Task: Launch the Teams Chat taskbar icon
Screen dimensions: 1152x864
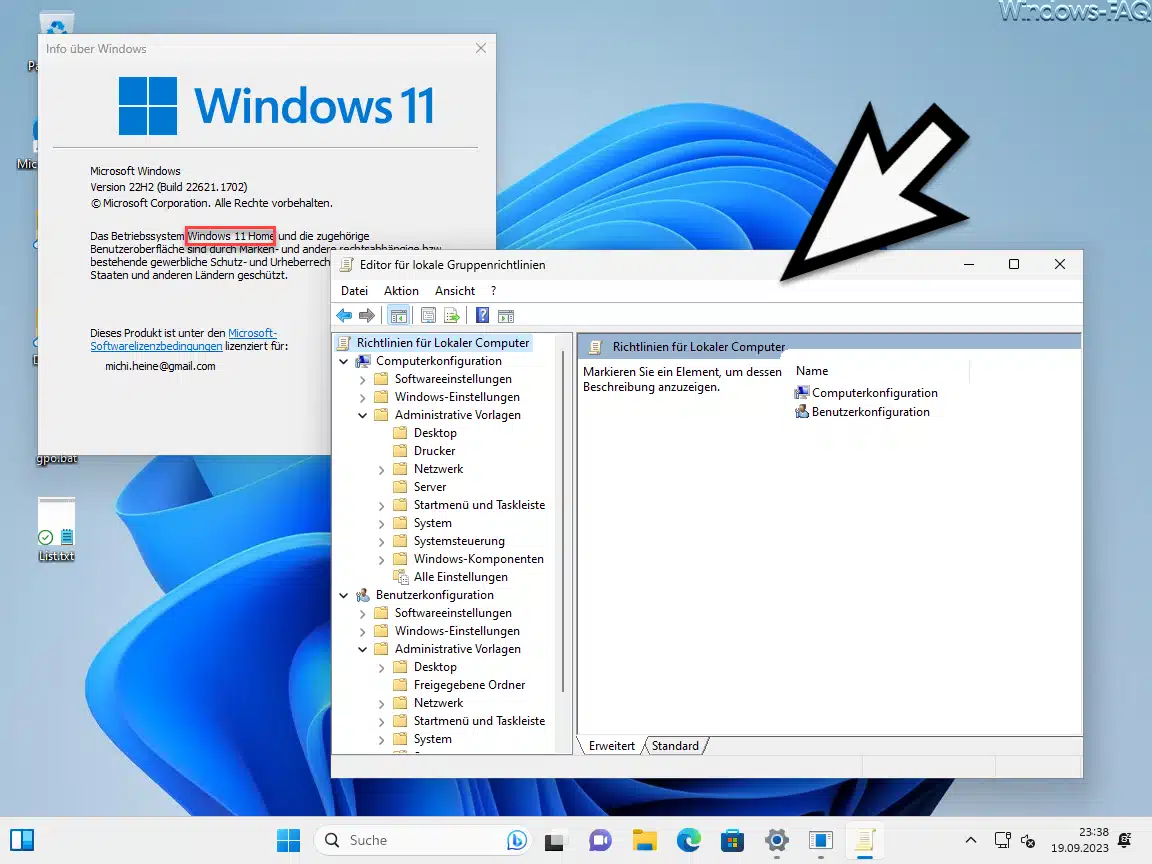Action: [600, 840]
